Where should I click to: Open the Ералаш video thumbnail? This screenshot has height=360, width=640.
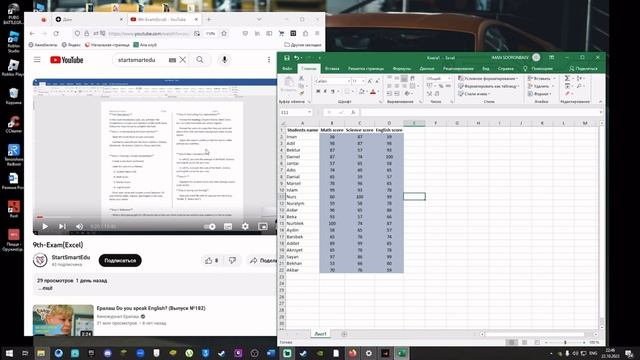[63, 320]
